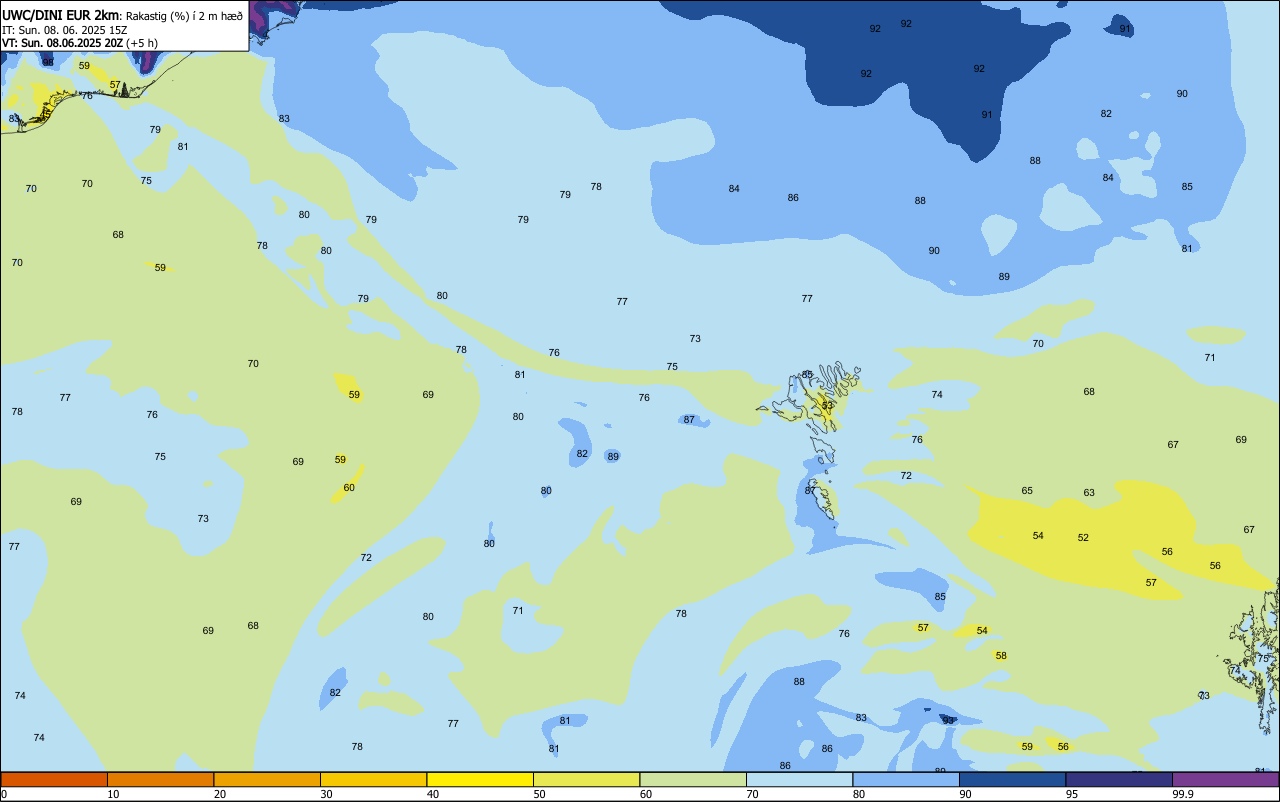Click the legend tick label "10"
The height and width of the screenshot is (802, 1280).
(x=113, y=794)
